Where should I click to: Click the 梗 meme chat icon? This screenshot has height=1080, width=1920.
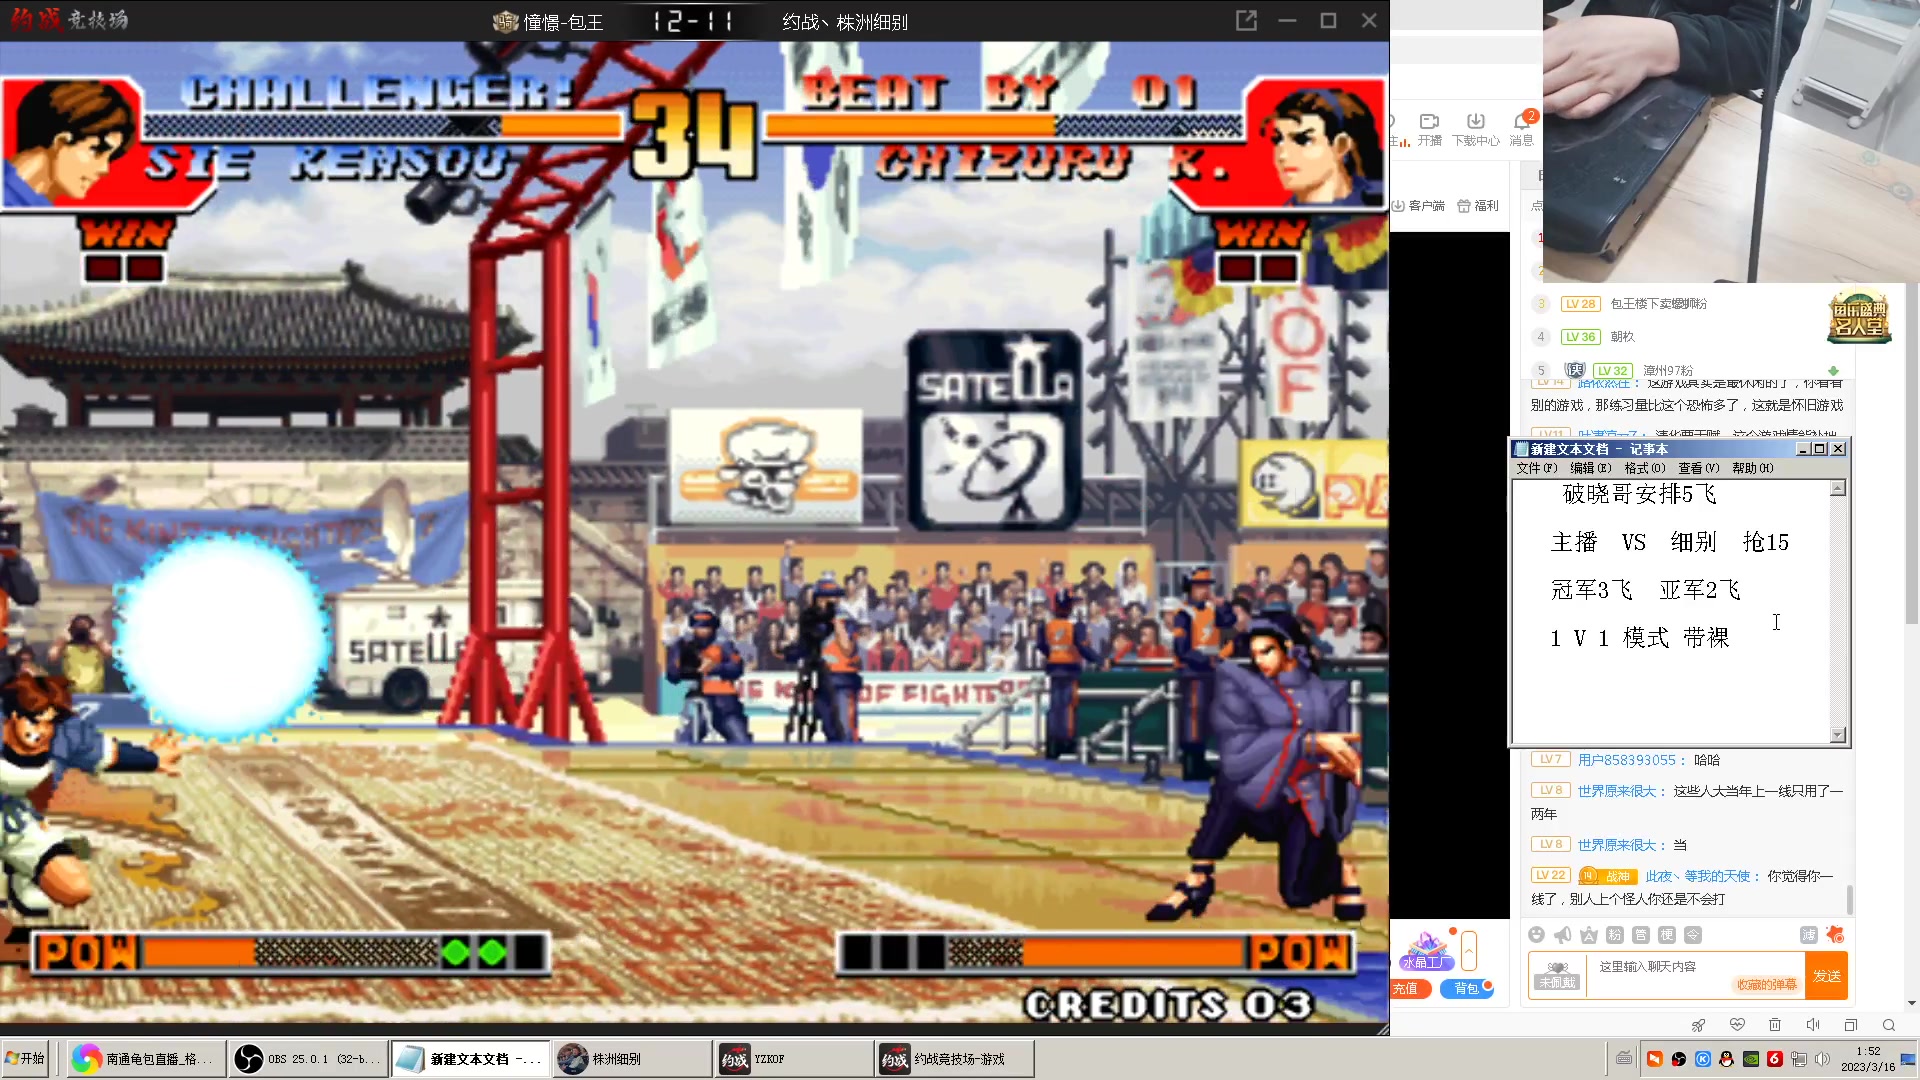tap(1667, 935)
